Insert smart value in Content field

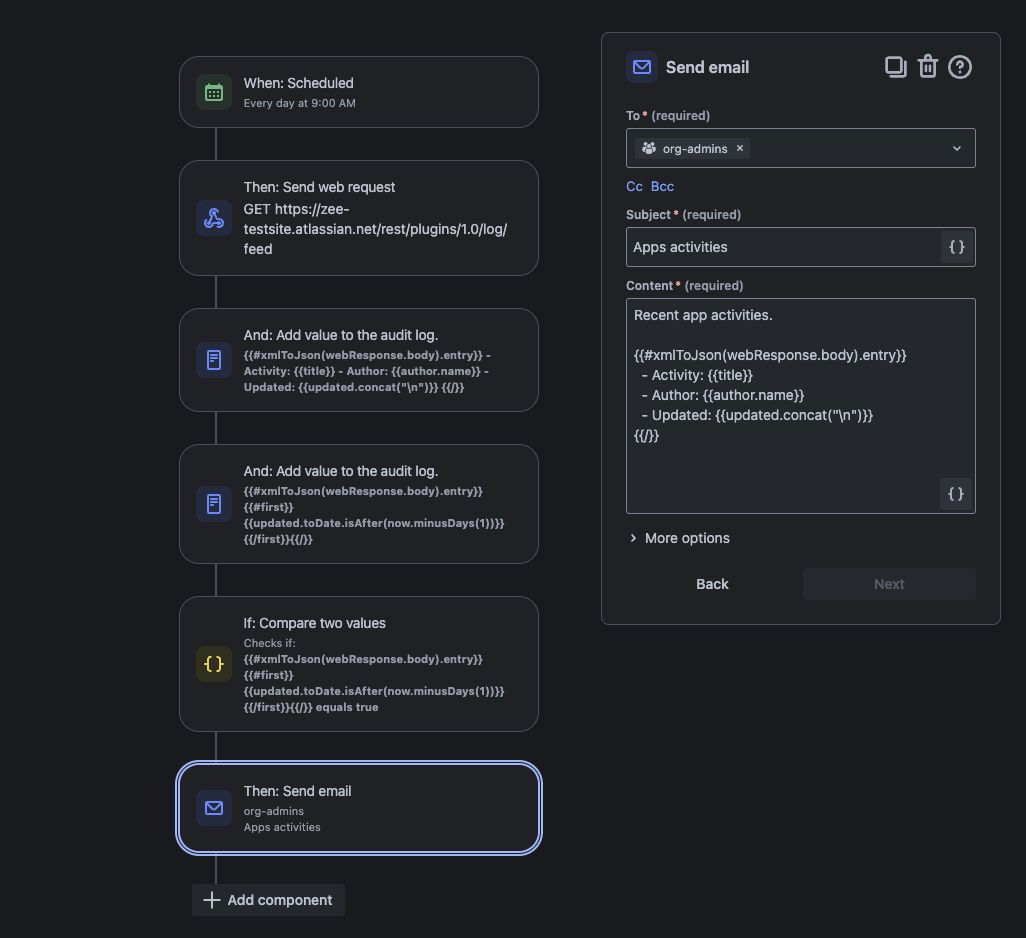[x=956, y=494]
